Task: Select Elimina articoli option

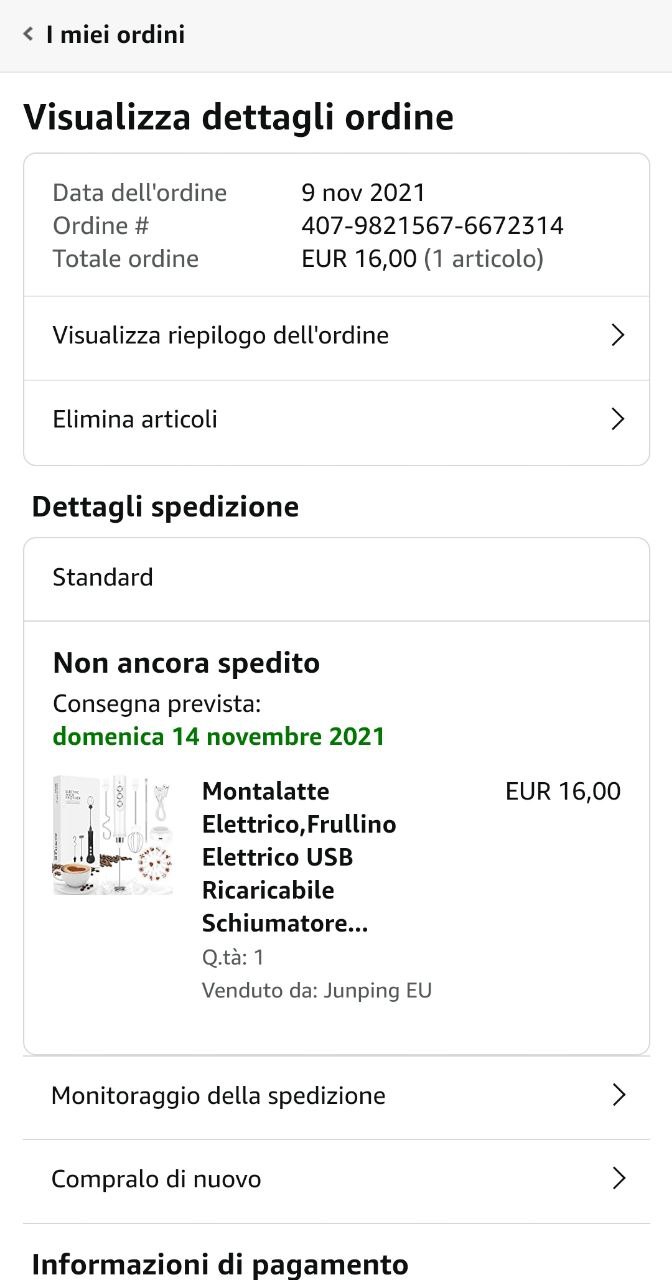Action: pyautogui.click(x=135, y=419)
